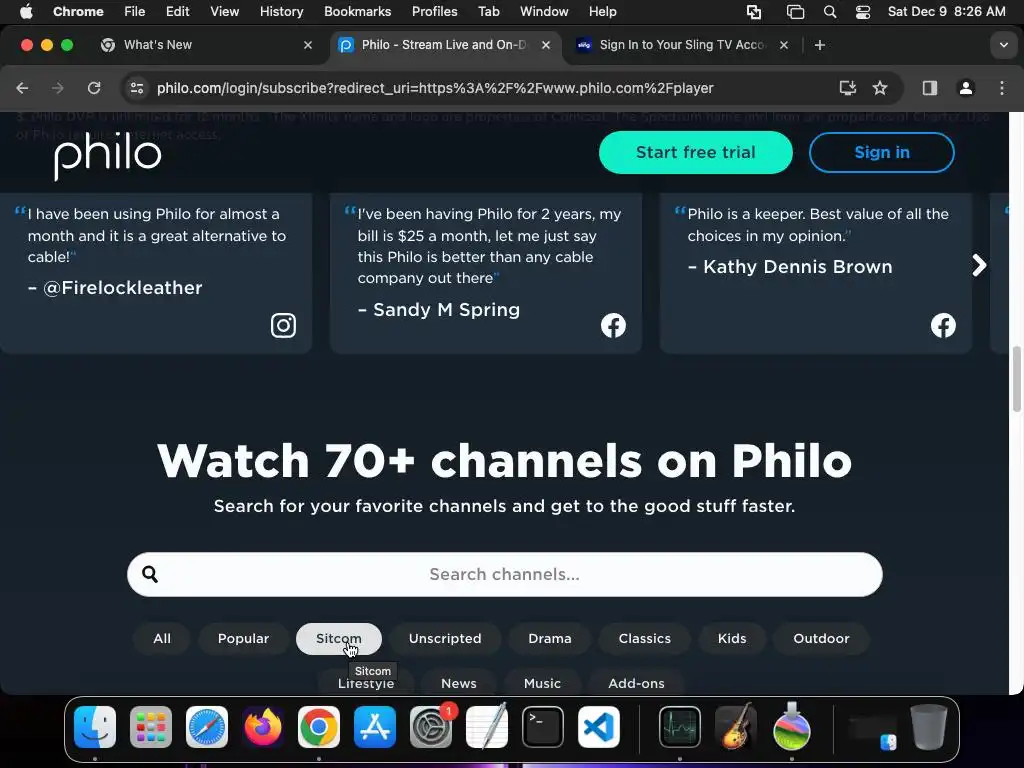The width and height of the screenshot is (1024, 768).
Task: Open Instagram icon on Firelockleather review
Action: (x=283, y=325)
